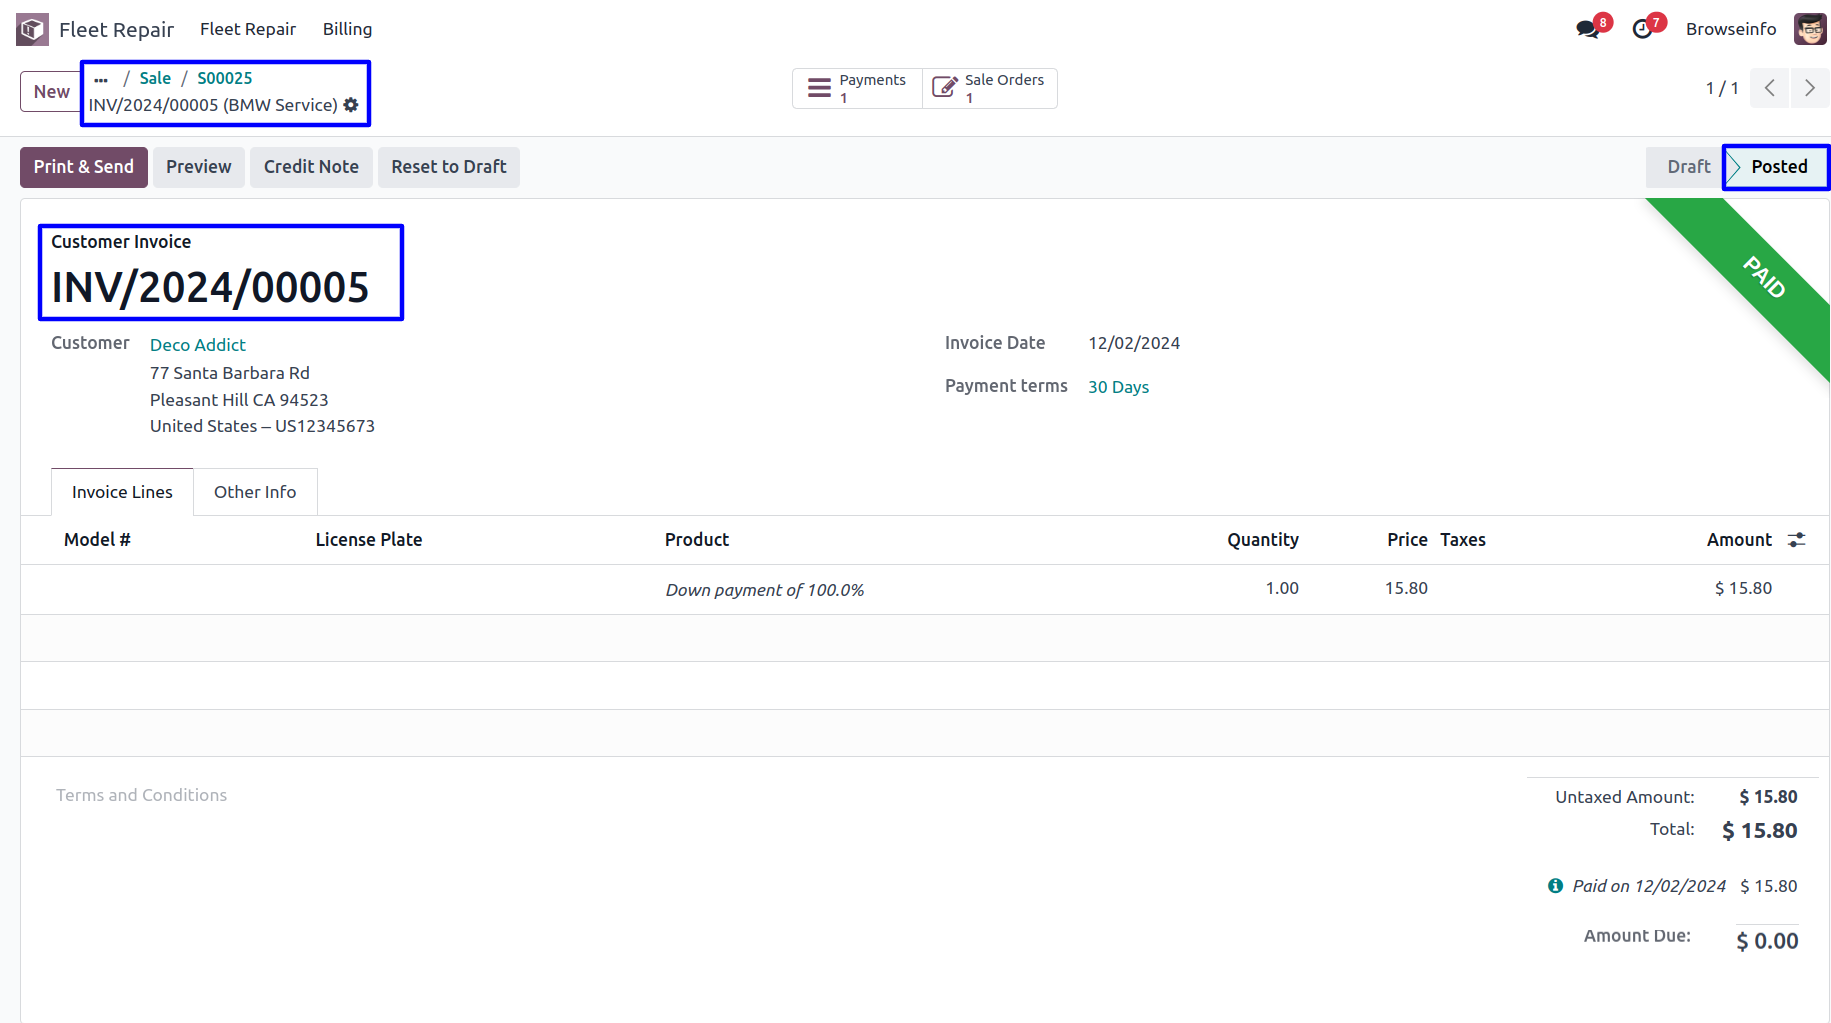This screenshot has width=1831, height=1023.
Task: Open the Billing menu
Action: pyautogui.click(x=347, y=29)
